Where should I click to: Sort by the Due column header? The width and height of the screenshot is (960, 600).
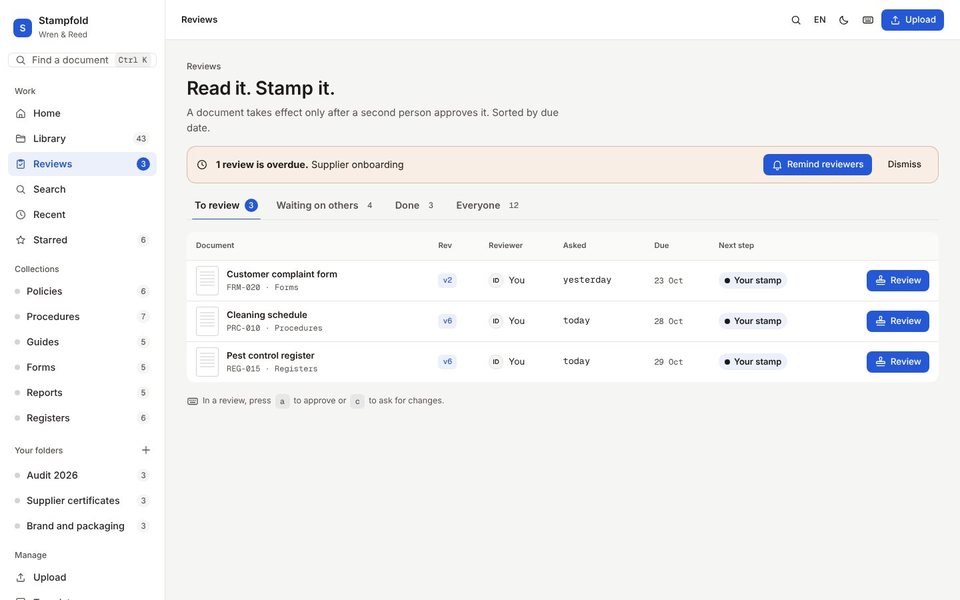point(661,246)
